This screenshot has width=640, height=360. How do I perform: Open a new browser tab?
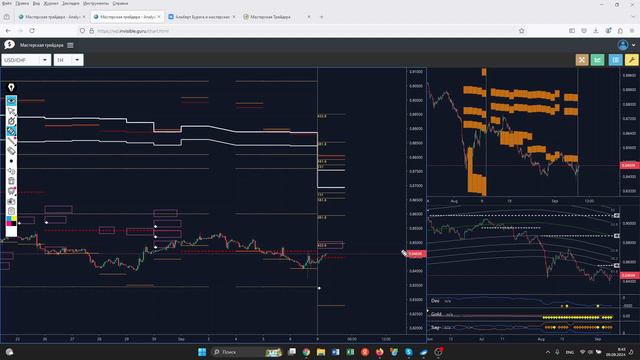(322, 17)
